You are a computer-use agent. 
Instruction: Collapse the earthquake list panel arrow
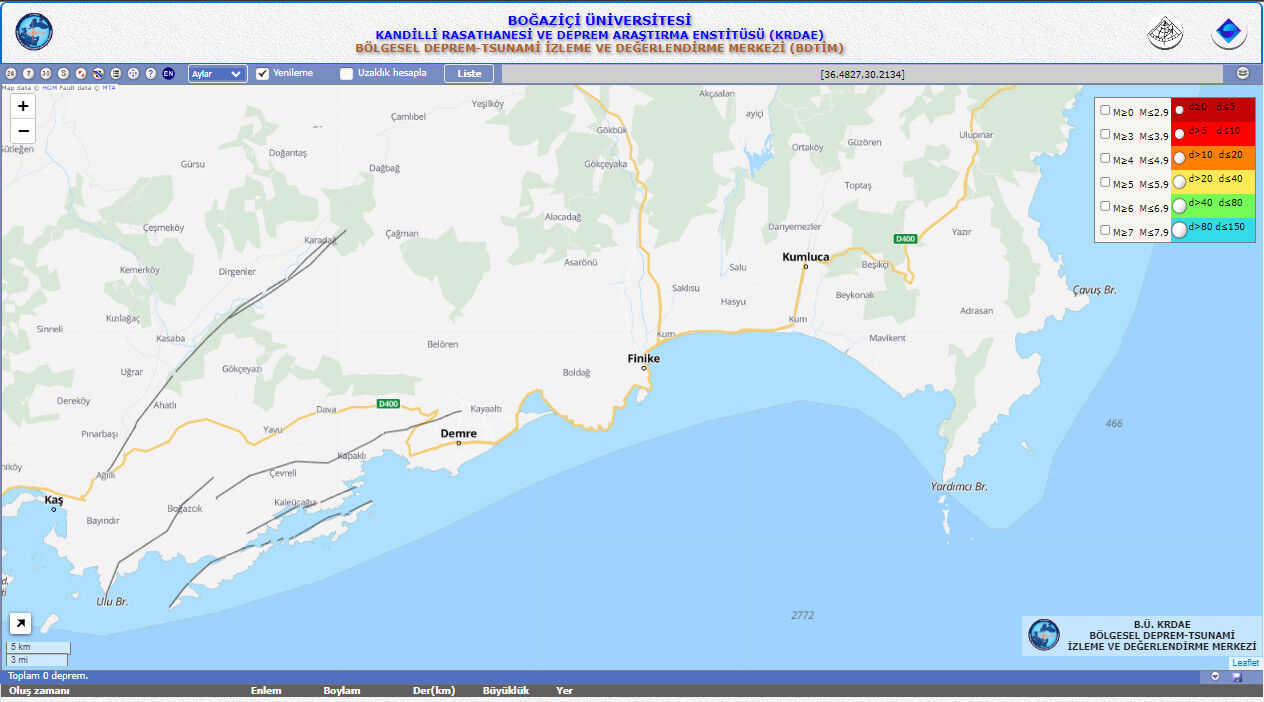[x=1215, y=677]
